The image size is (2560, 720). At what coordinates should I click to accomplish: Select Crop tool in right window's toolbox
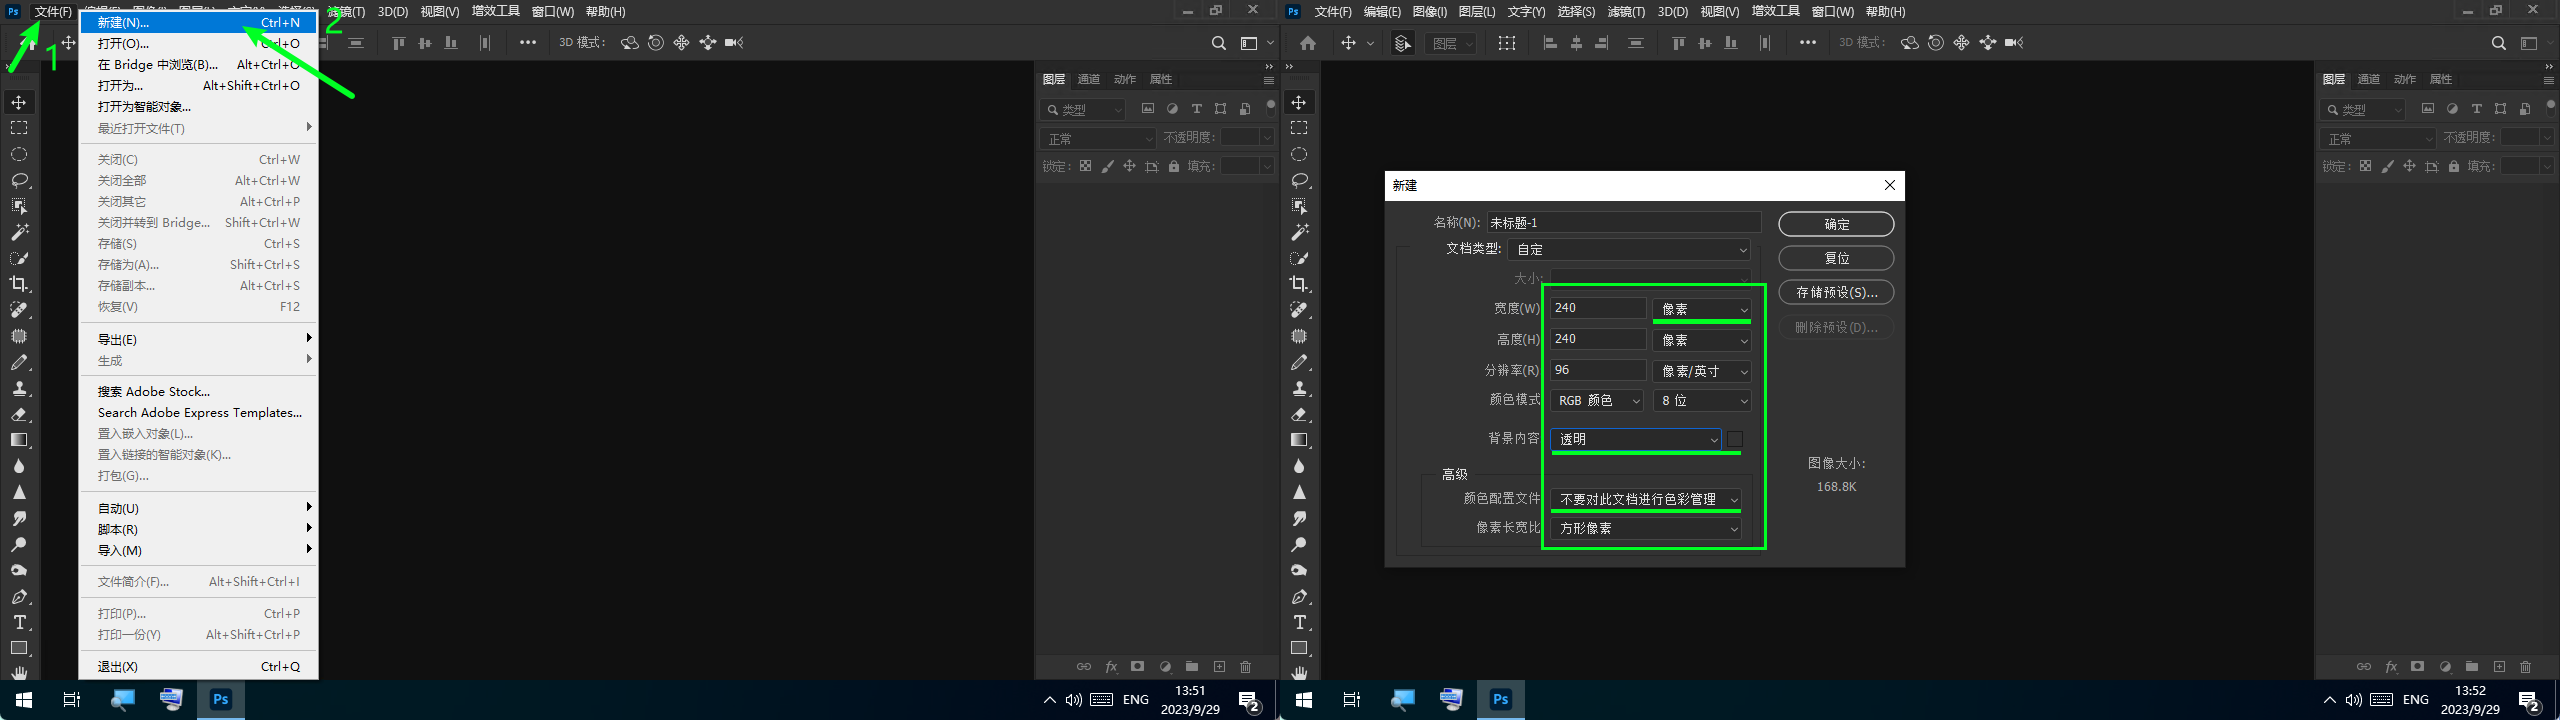tap(1299, 284)
